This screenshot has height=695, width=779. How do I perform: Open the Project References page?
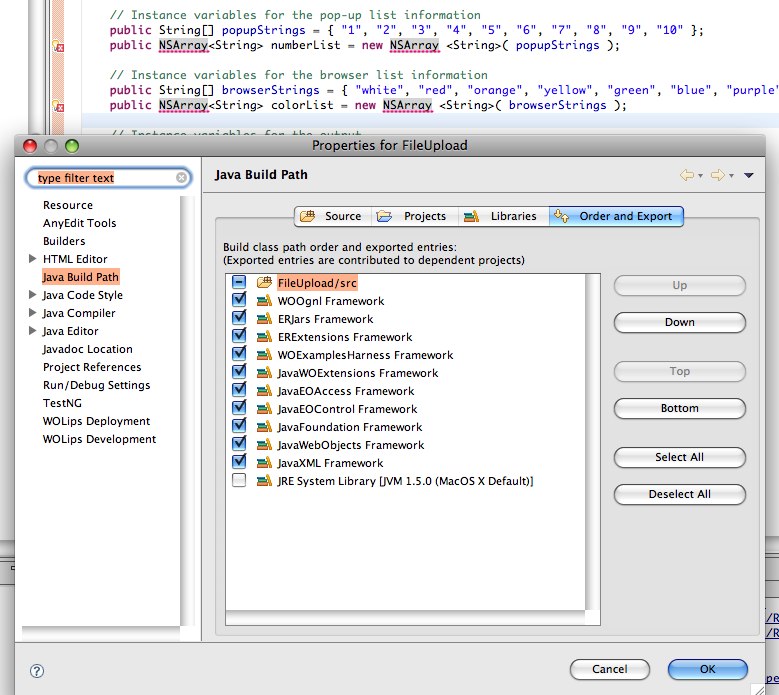pyautogui.click(x=92, y=367)
